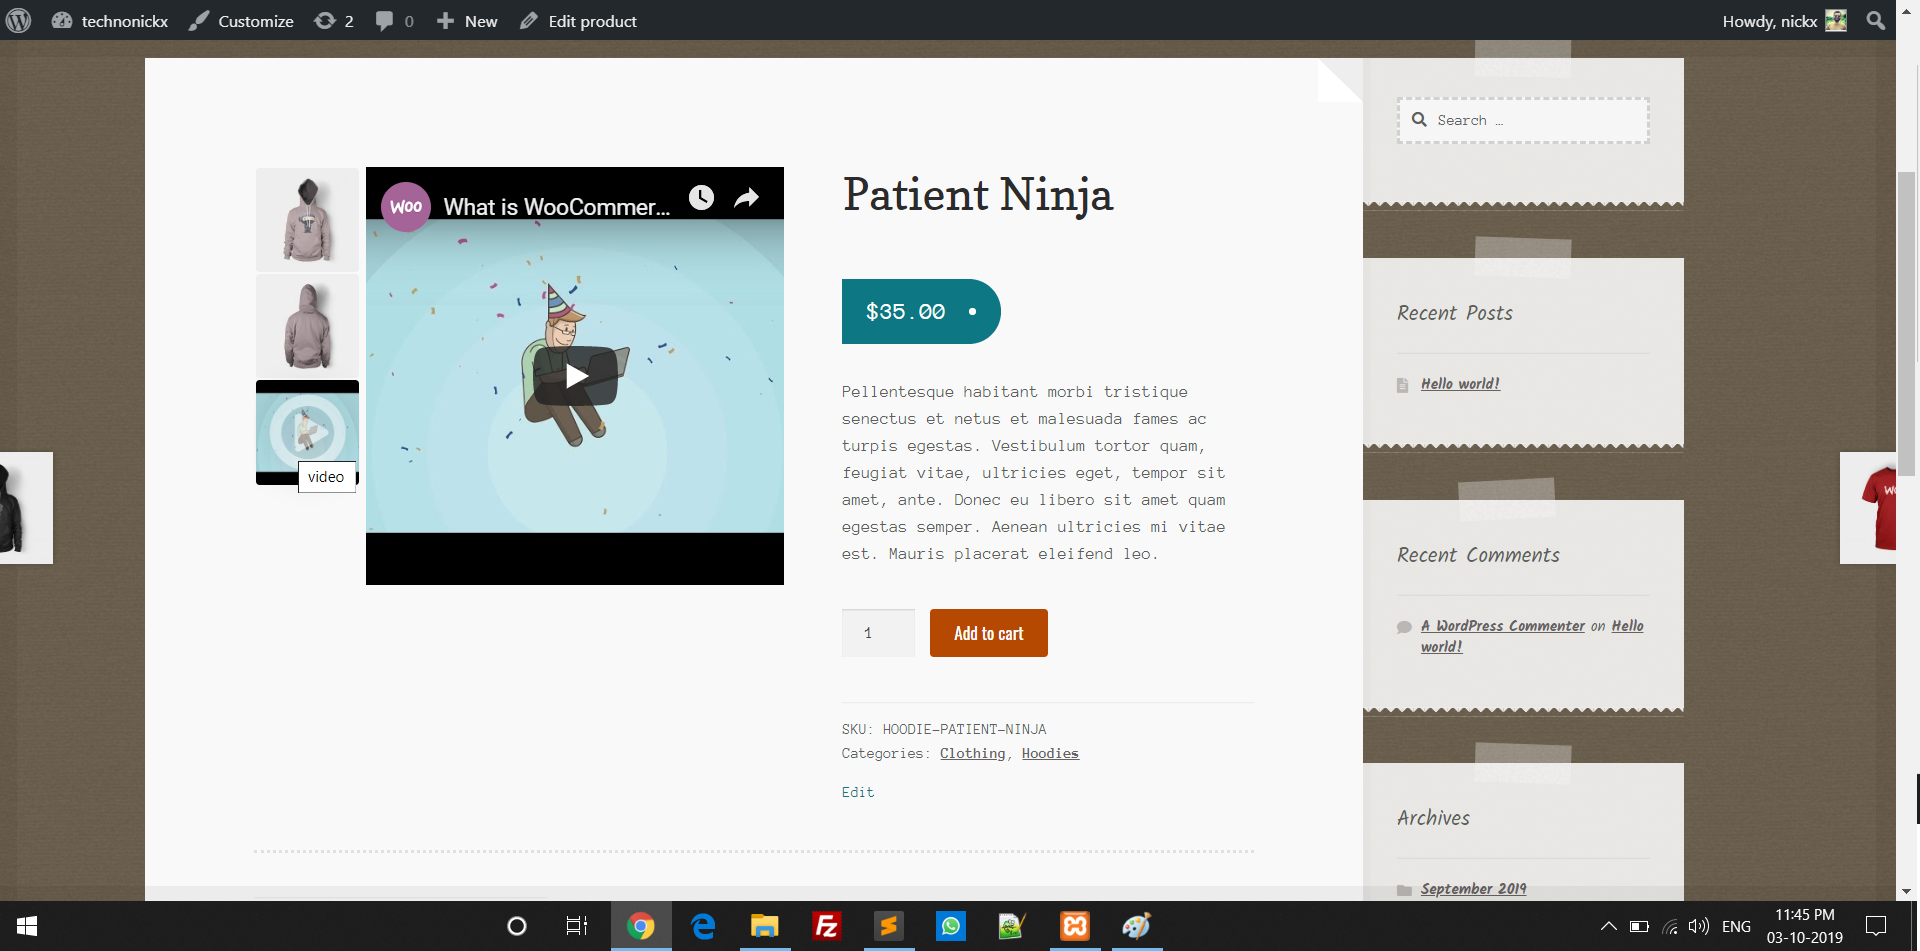Open the September 2019 archive

click(1473, 889)
